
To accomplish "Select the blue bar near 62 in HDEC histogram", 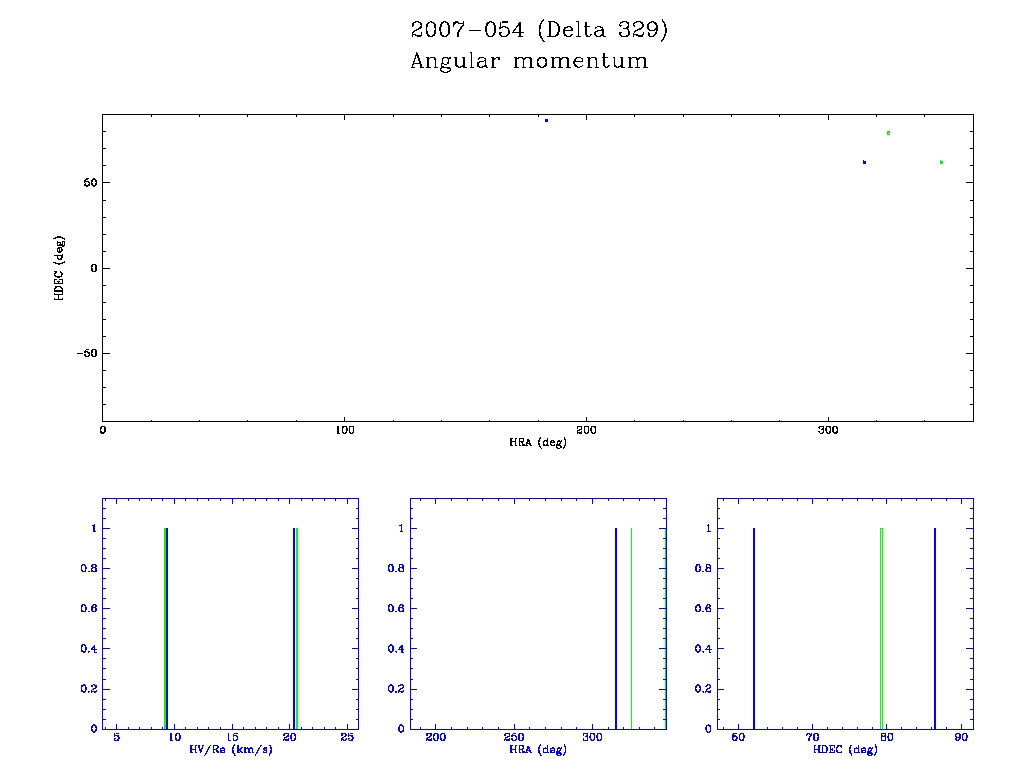I will coord(753,628).
